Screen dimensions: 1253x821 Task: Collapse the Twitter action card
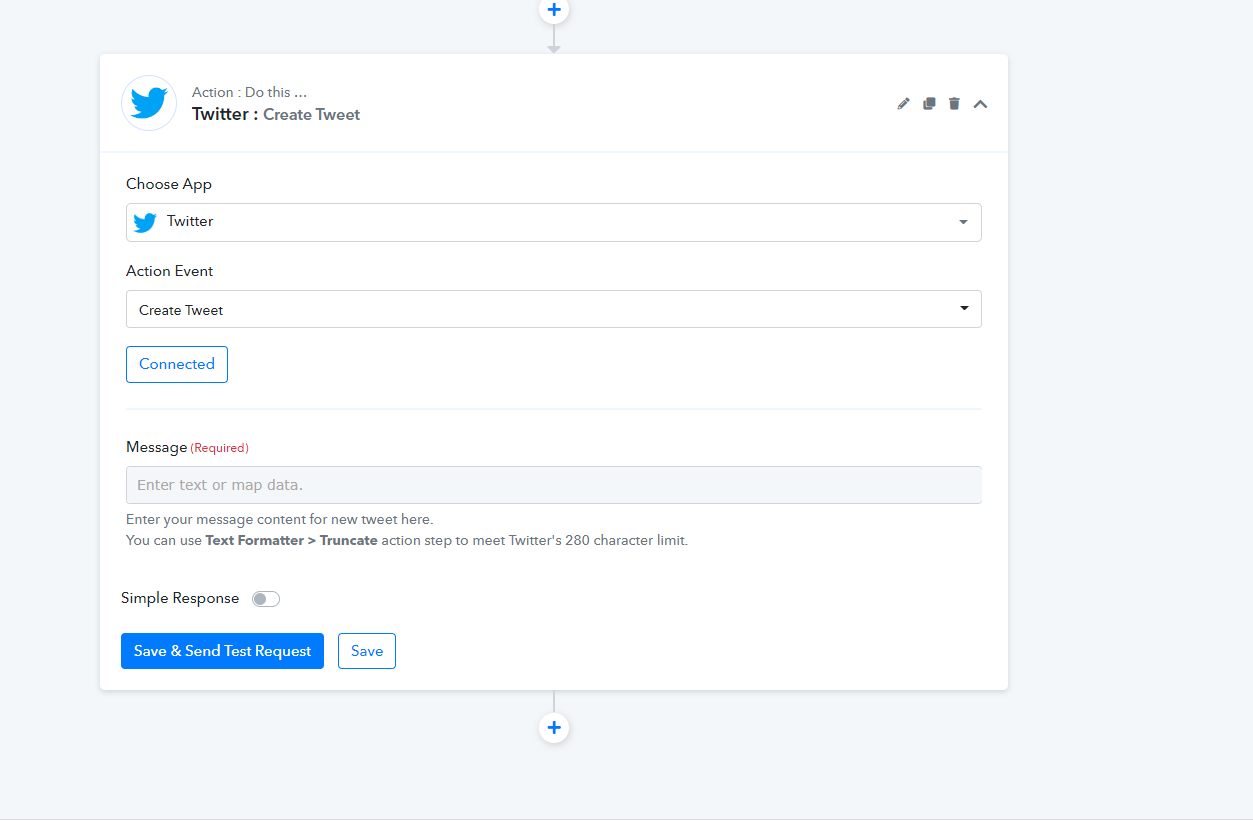(980, 104)
